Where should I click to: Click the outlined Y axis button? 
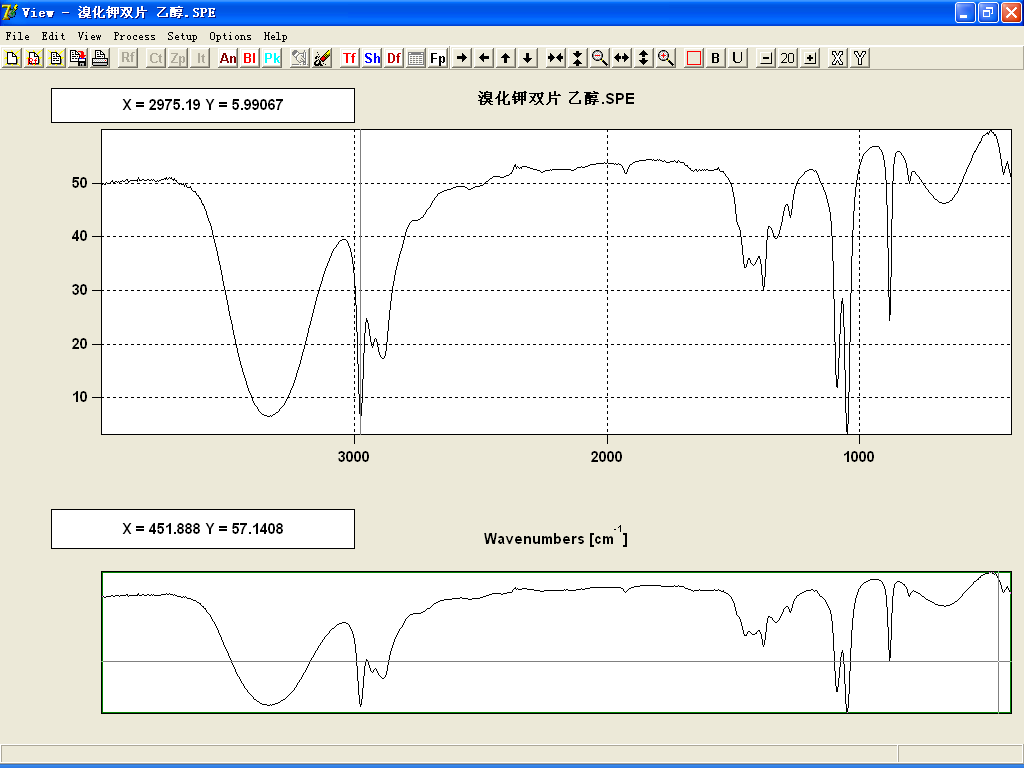point(860,58)
